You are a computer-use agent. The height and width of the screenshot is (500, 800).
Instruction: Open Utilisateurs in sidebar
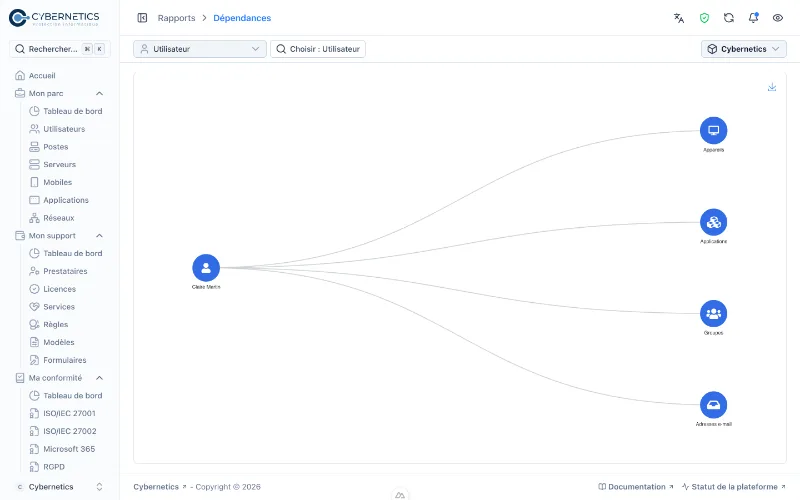click(x=64, y=129)
